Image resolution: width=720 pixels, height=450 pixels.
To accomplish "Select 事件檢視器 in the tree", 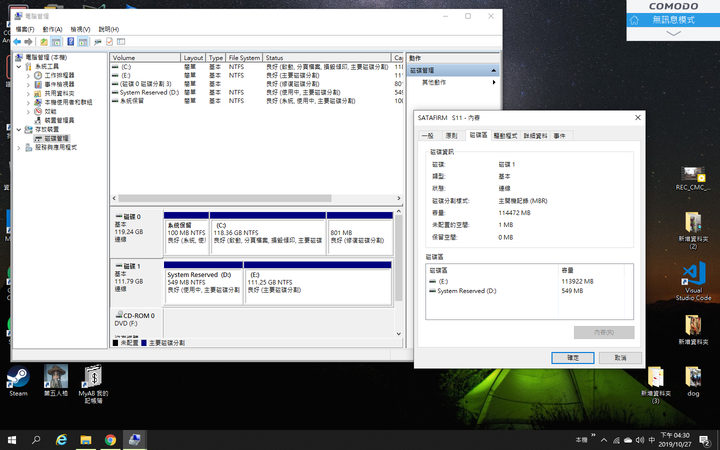I will pyautogui.click(x=59, y=84).
